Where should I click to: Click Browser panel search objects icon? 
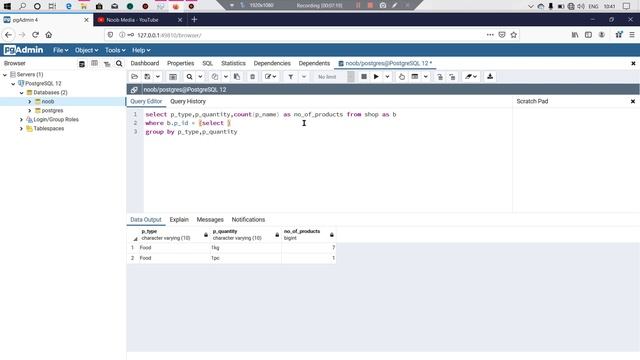tap(119, 64)
